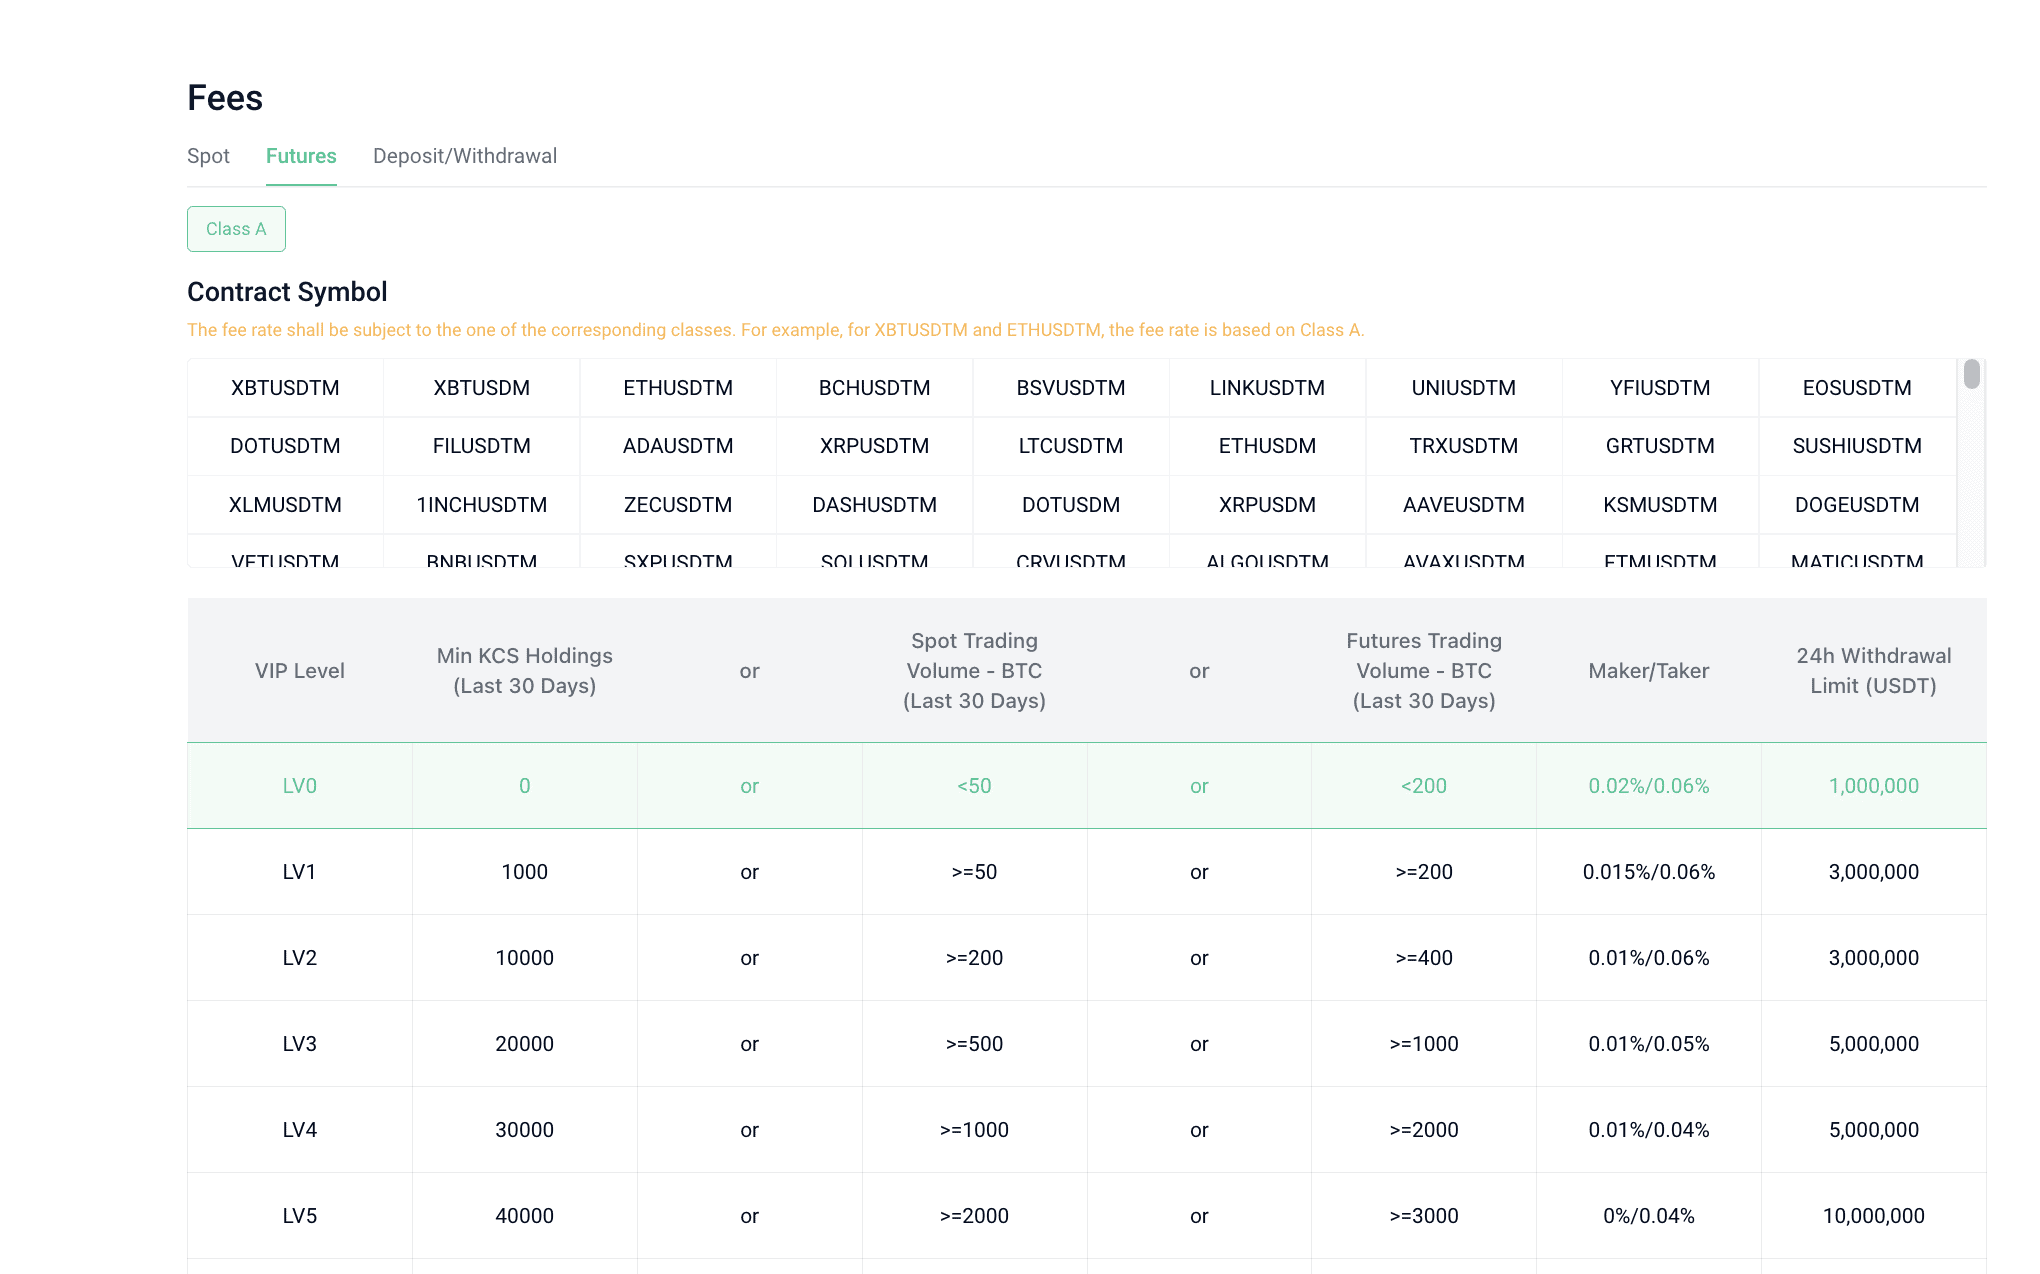Click the Maker/Taker column header
Image resolution: width=2040 pixels, height=1274 pixels.
pos(1648,671)
